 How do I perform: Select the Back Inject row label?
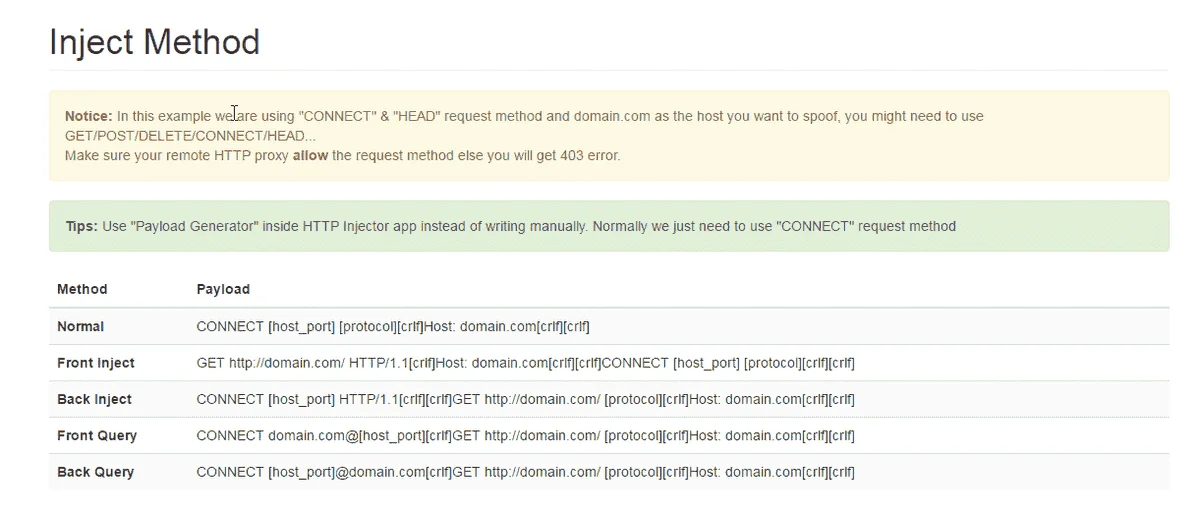94,399
